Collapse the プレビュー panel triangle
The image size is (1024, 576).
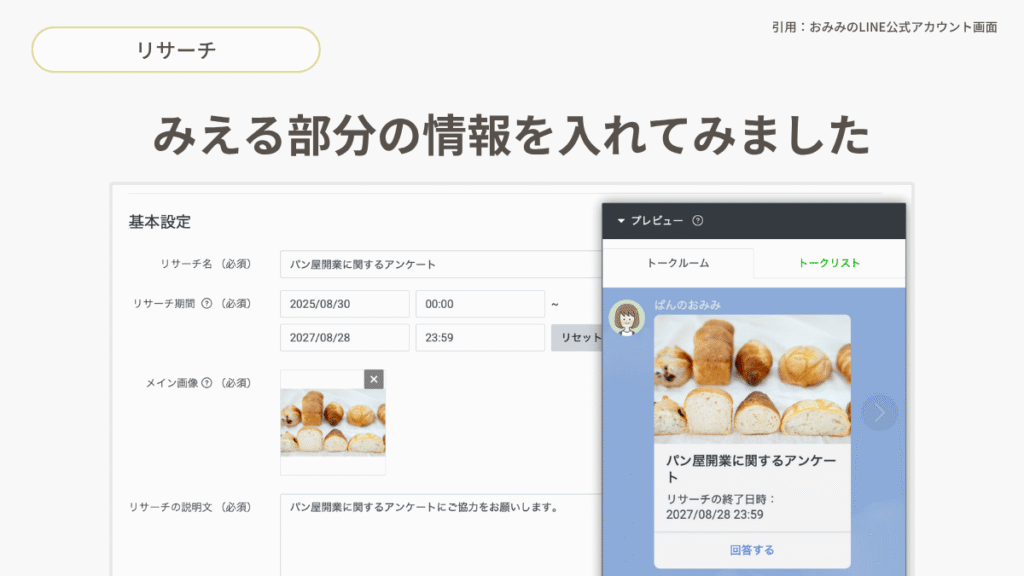pyautogui.click(x=620, y=221)
